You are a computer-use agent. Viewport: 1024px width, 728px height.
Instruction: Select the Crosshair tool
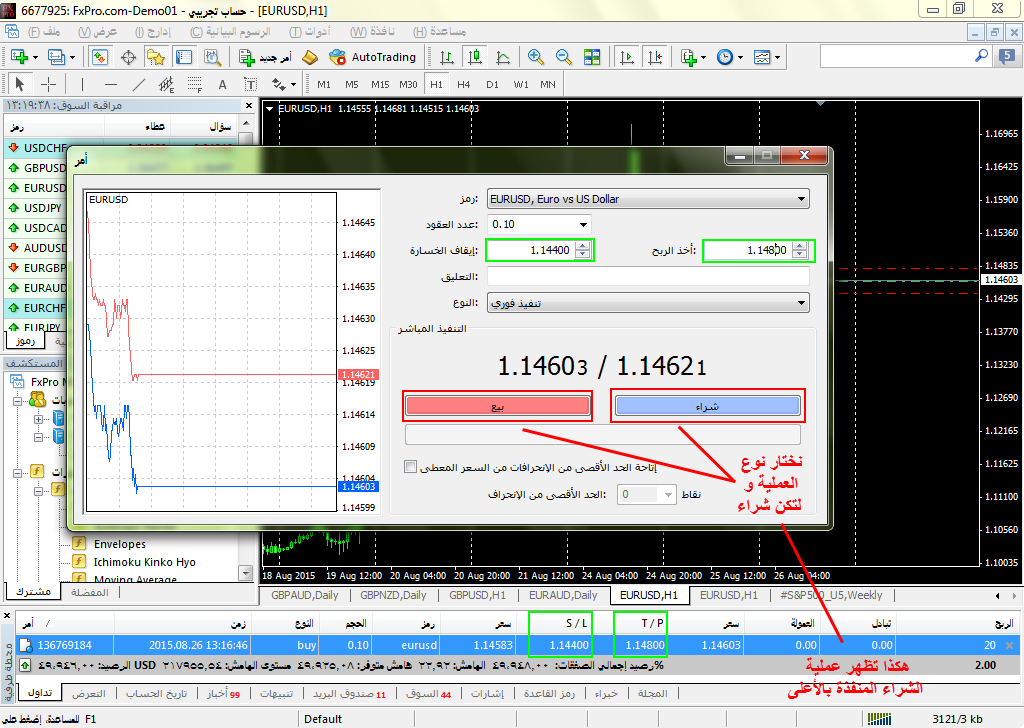[48, 84]
